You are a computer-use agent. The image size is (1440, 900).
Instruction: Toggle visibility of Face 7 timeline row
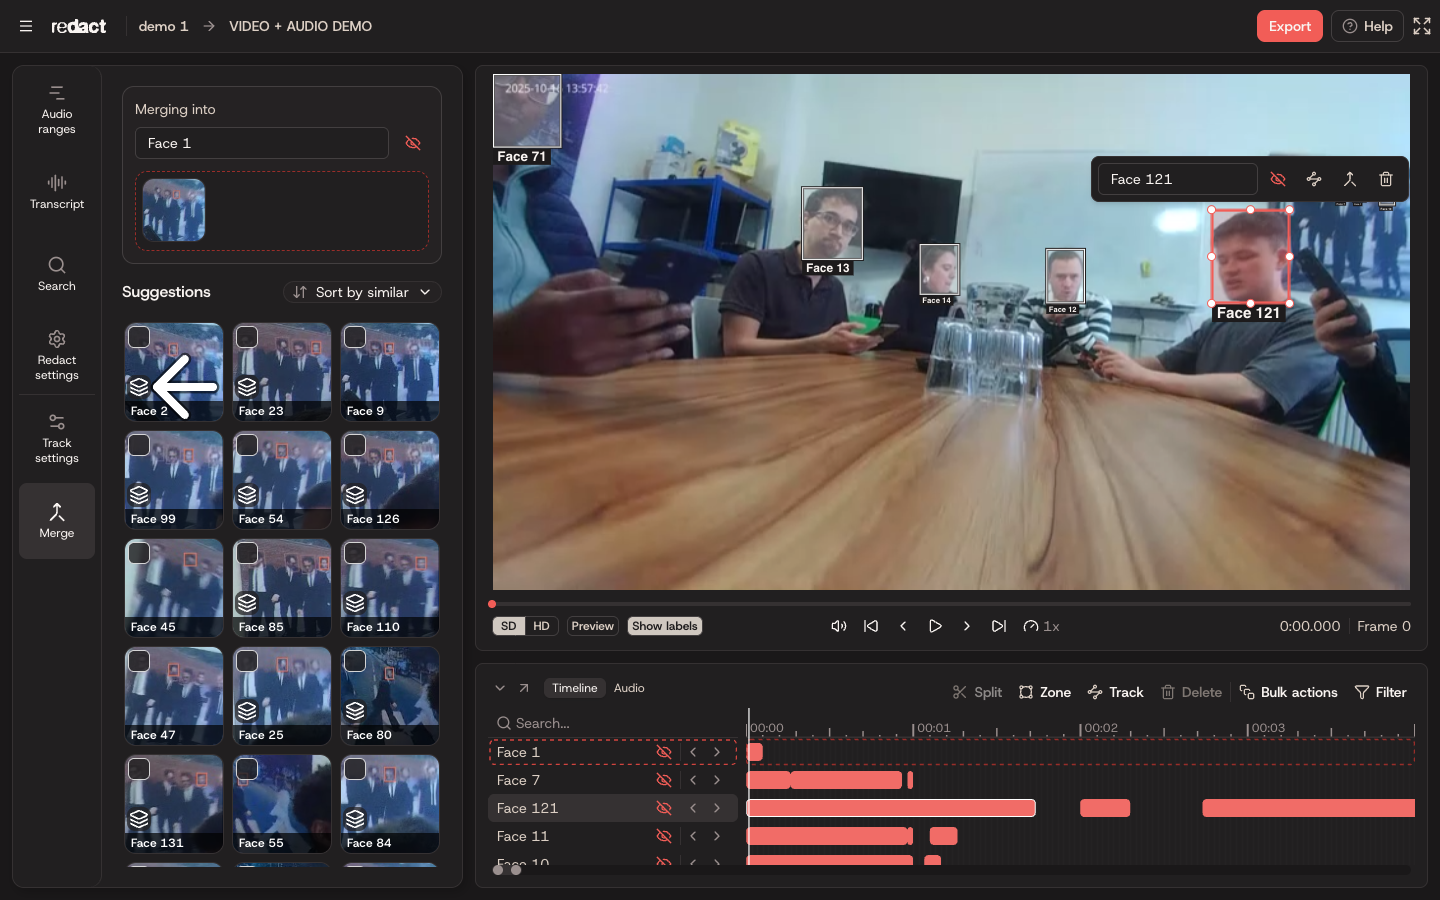(x=664, y=780)
